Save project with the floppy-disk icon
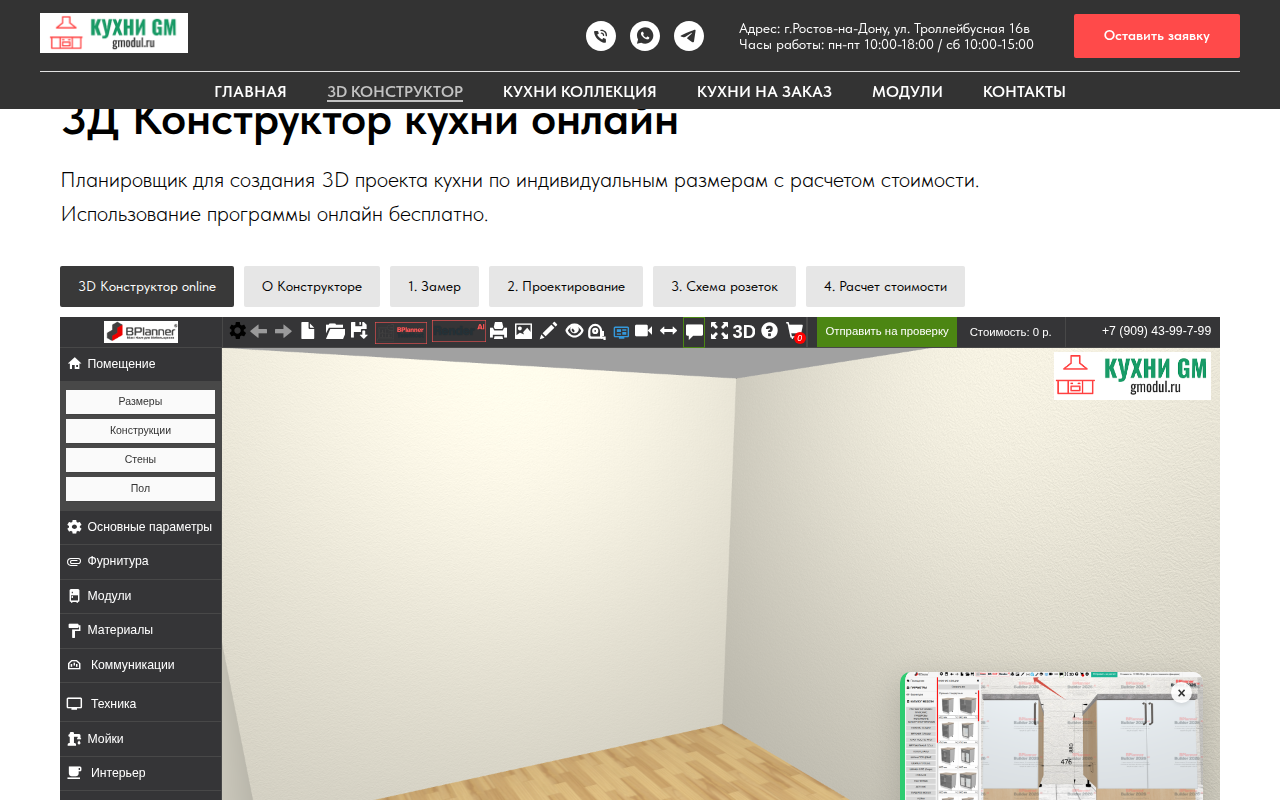This screenshot has height=800, width=1280. coord(359,331)
